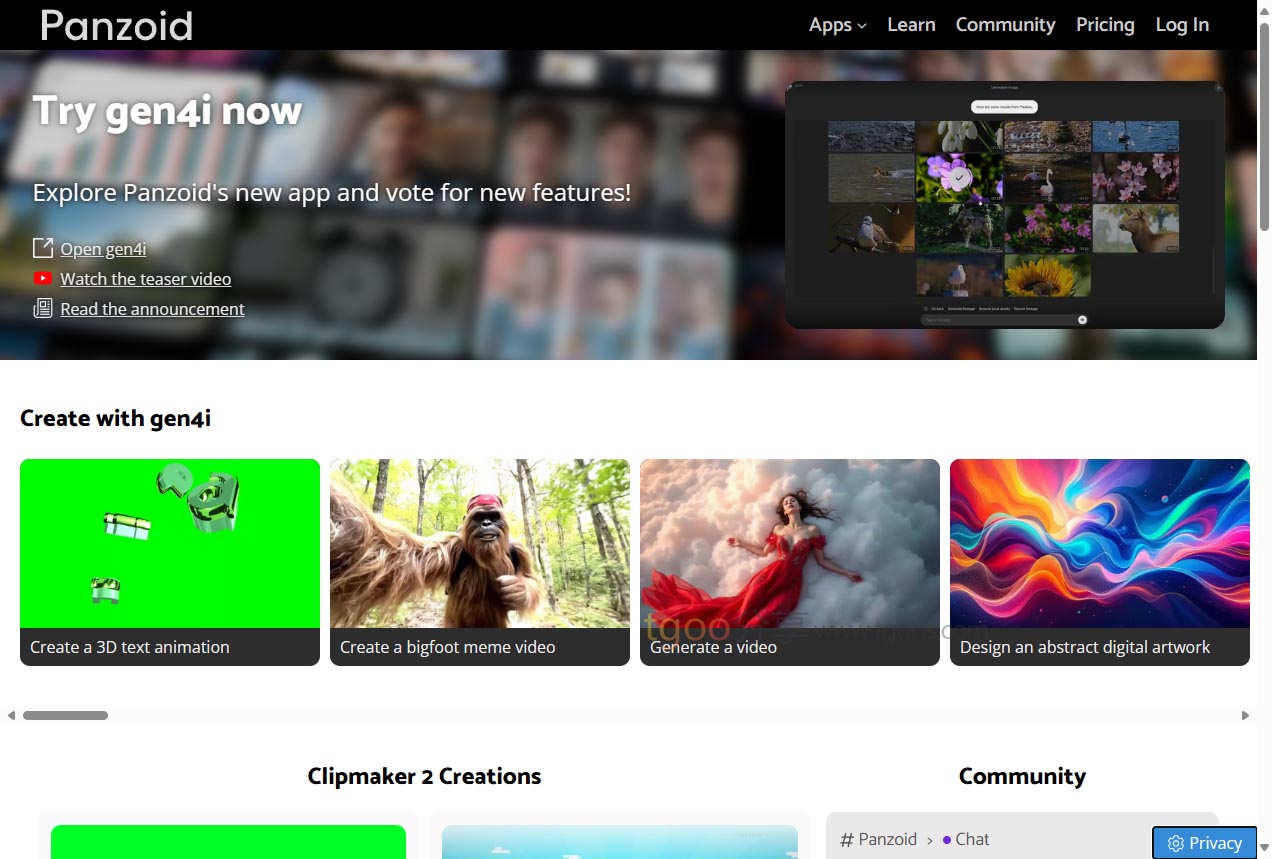Viewport: 1272px width, 859px height.
Task: Click the external-link icon beside Open gen4i
Action: (43, 248)
